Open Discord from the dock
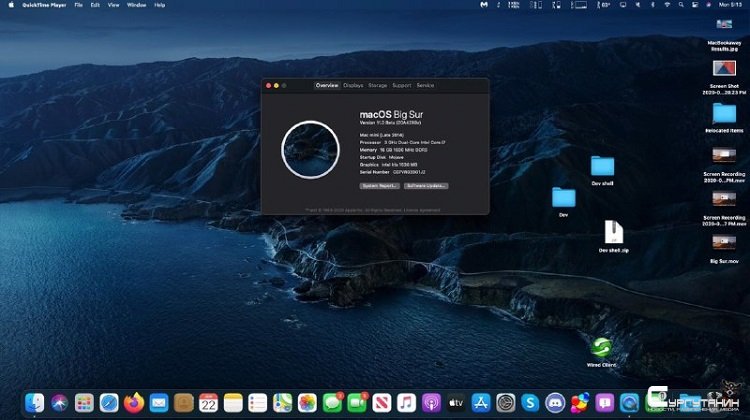The width and height of the screenshot is (750, 420). click(x=555, y=403)
